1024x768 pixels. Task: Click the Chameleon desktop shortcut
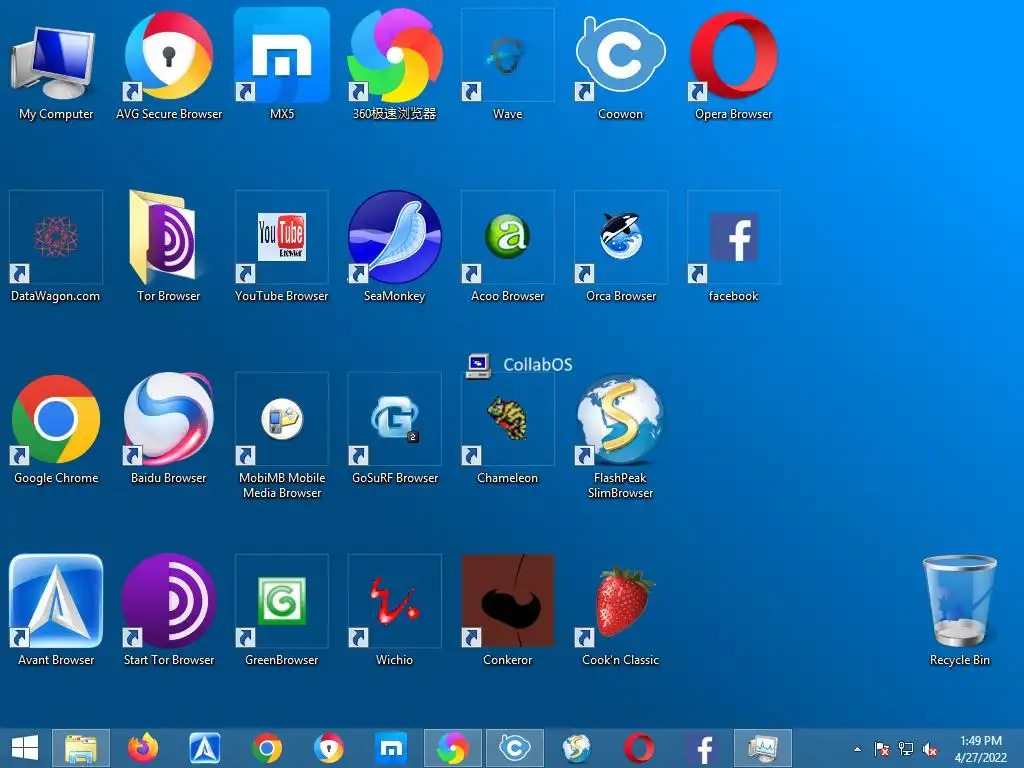(507, 429)
